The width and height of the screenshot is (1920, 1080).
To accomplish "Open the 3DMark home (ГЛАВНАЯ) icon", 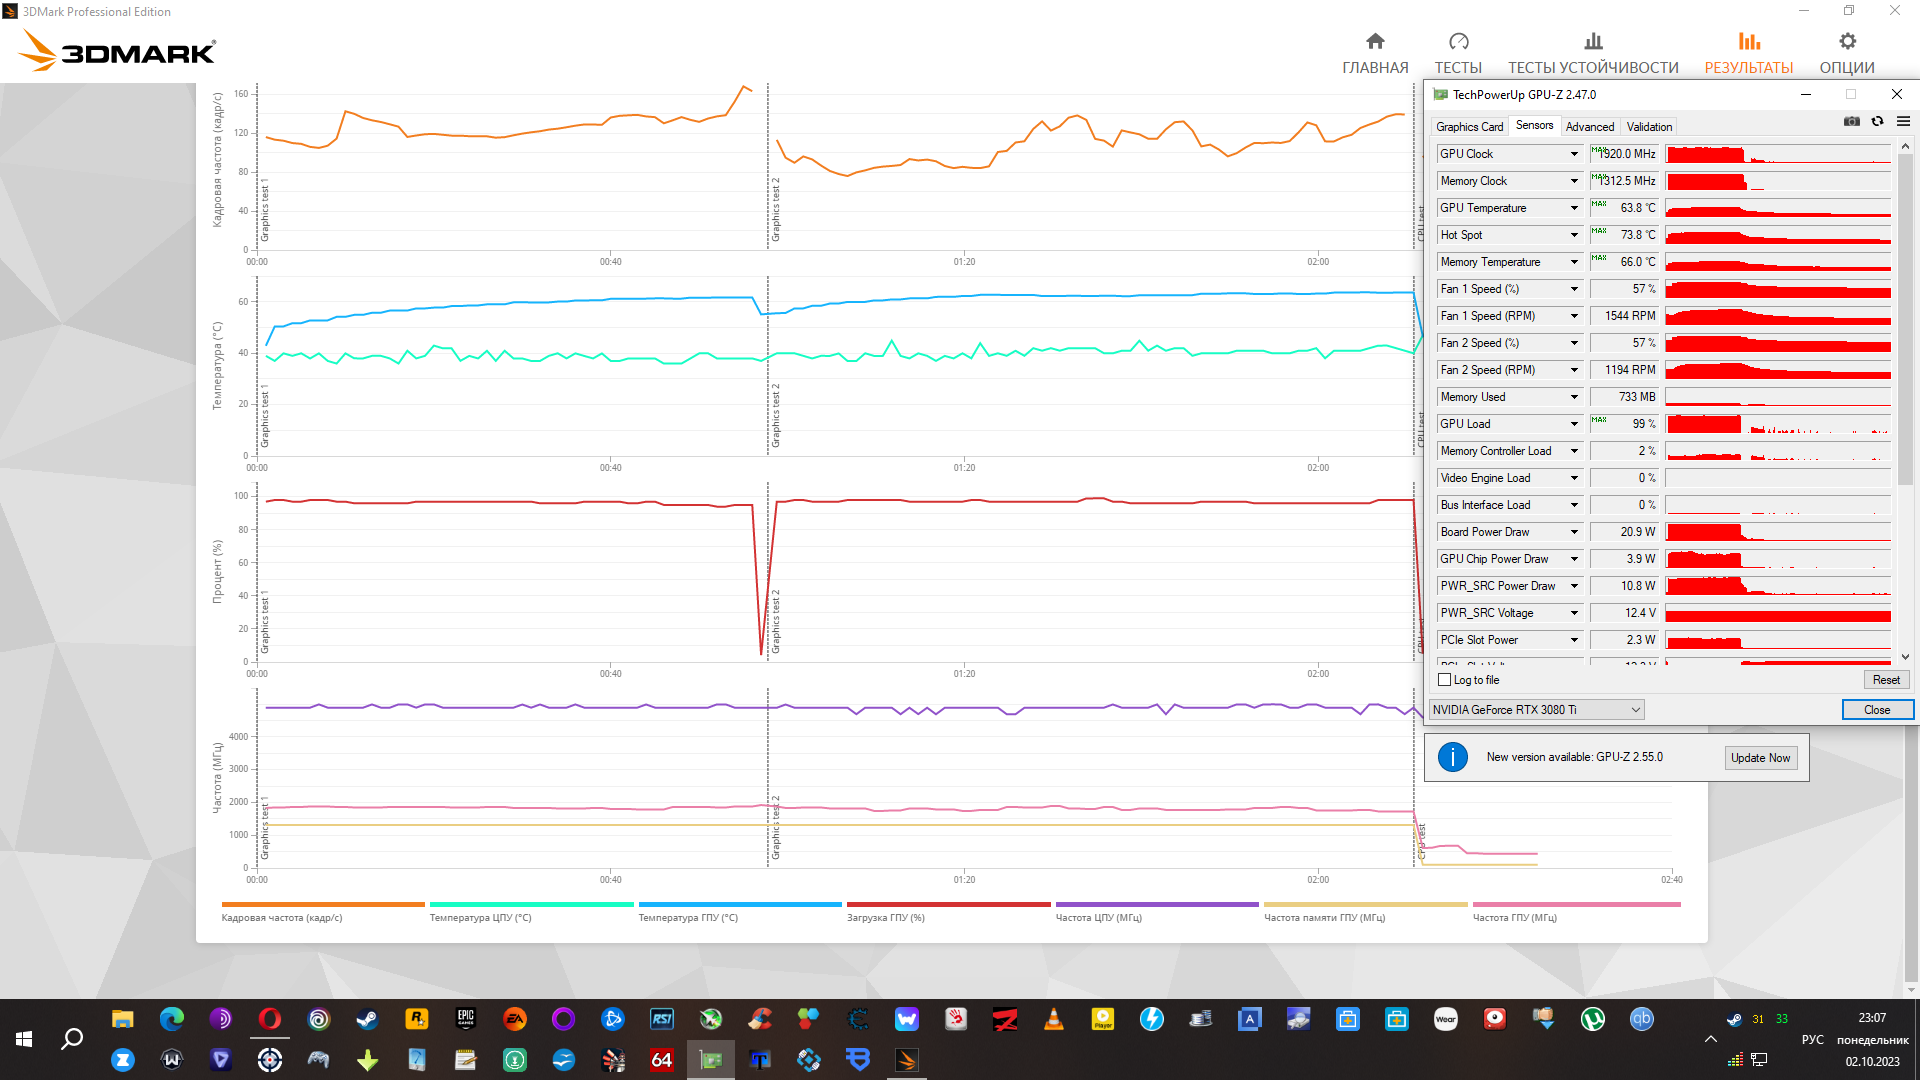I will pos(1375,41).
